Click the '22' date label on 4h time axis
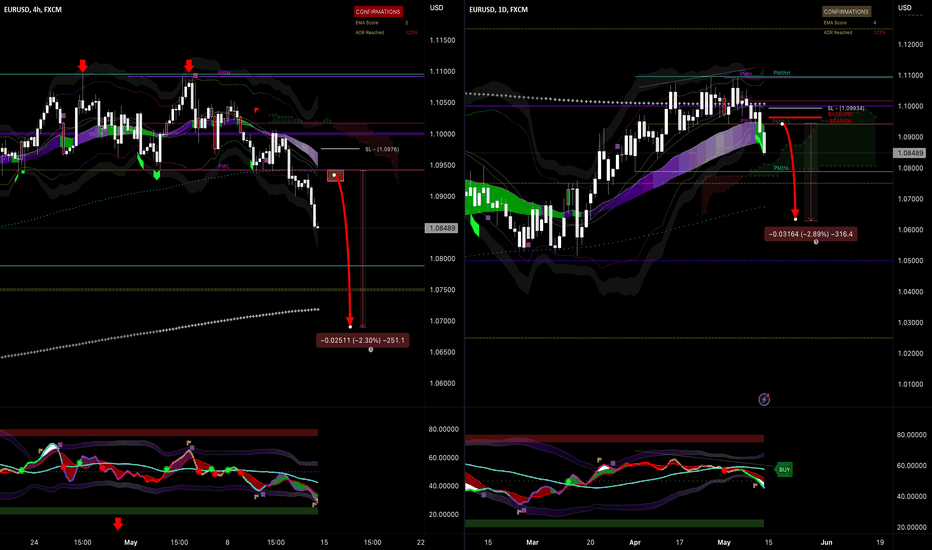The height and width of the screenshot is (550, 932). click(421, 542)
